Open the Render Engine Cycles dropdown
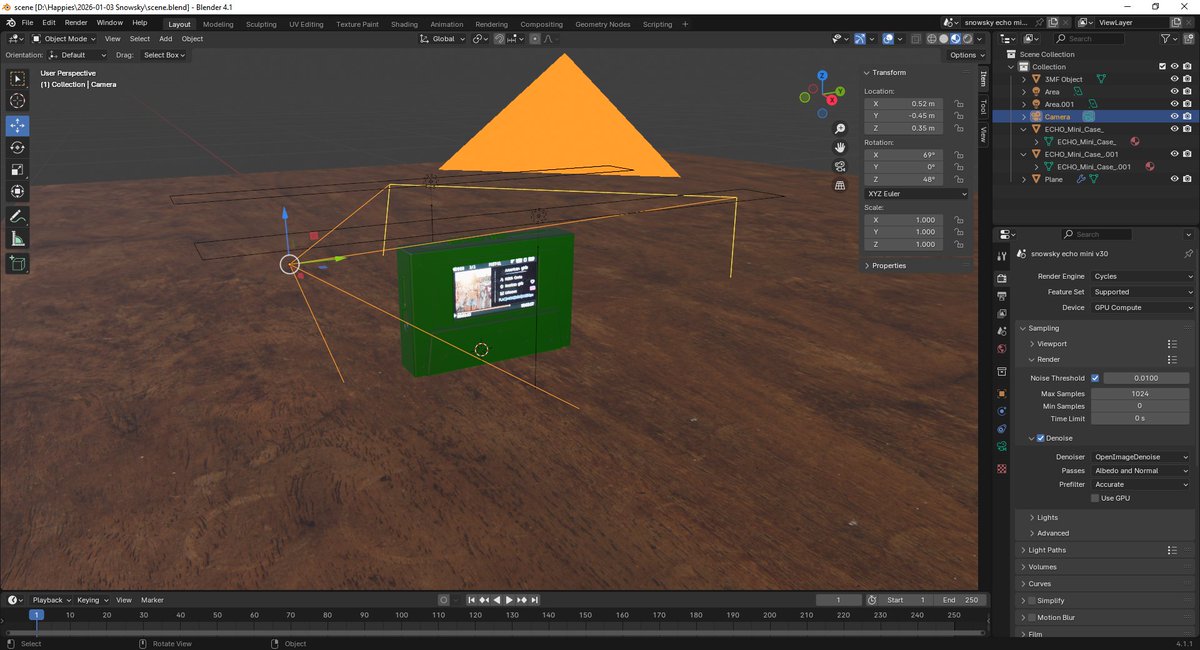Viewport: 1200px width, 650px height. point(1143,276)
